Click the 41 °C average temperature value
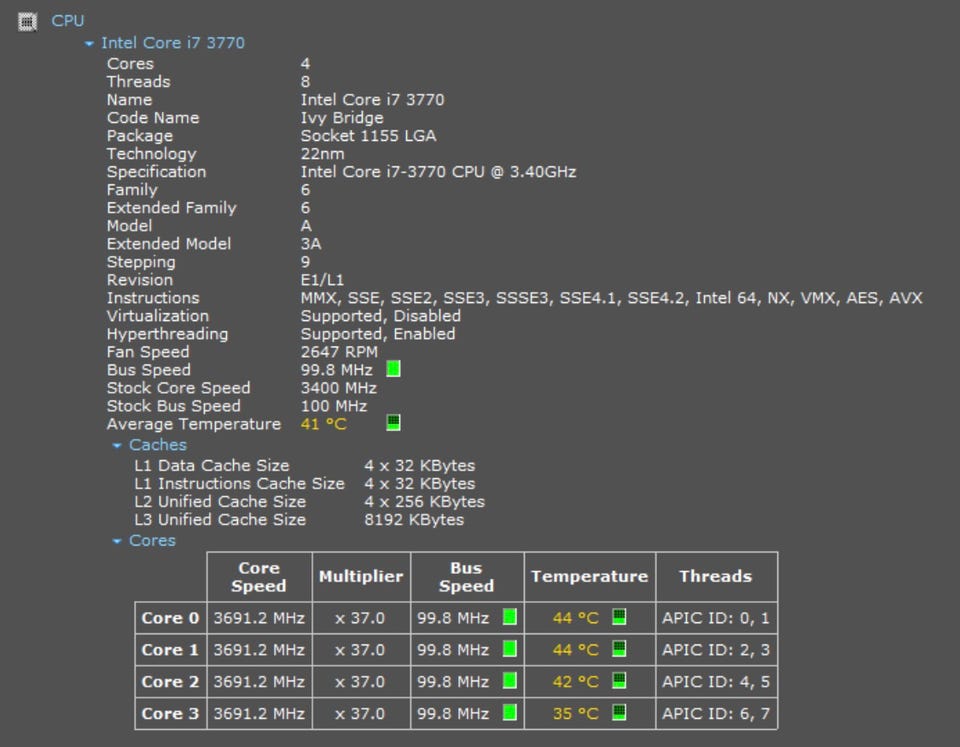Image resolution: width=960 pixels, height=747 pixels. [x=323, y=424]
